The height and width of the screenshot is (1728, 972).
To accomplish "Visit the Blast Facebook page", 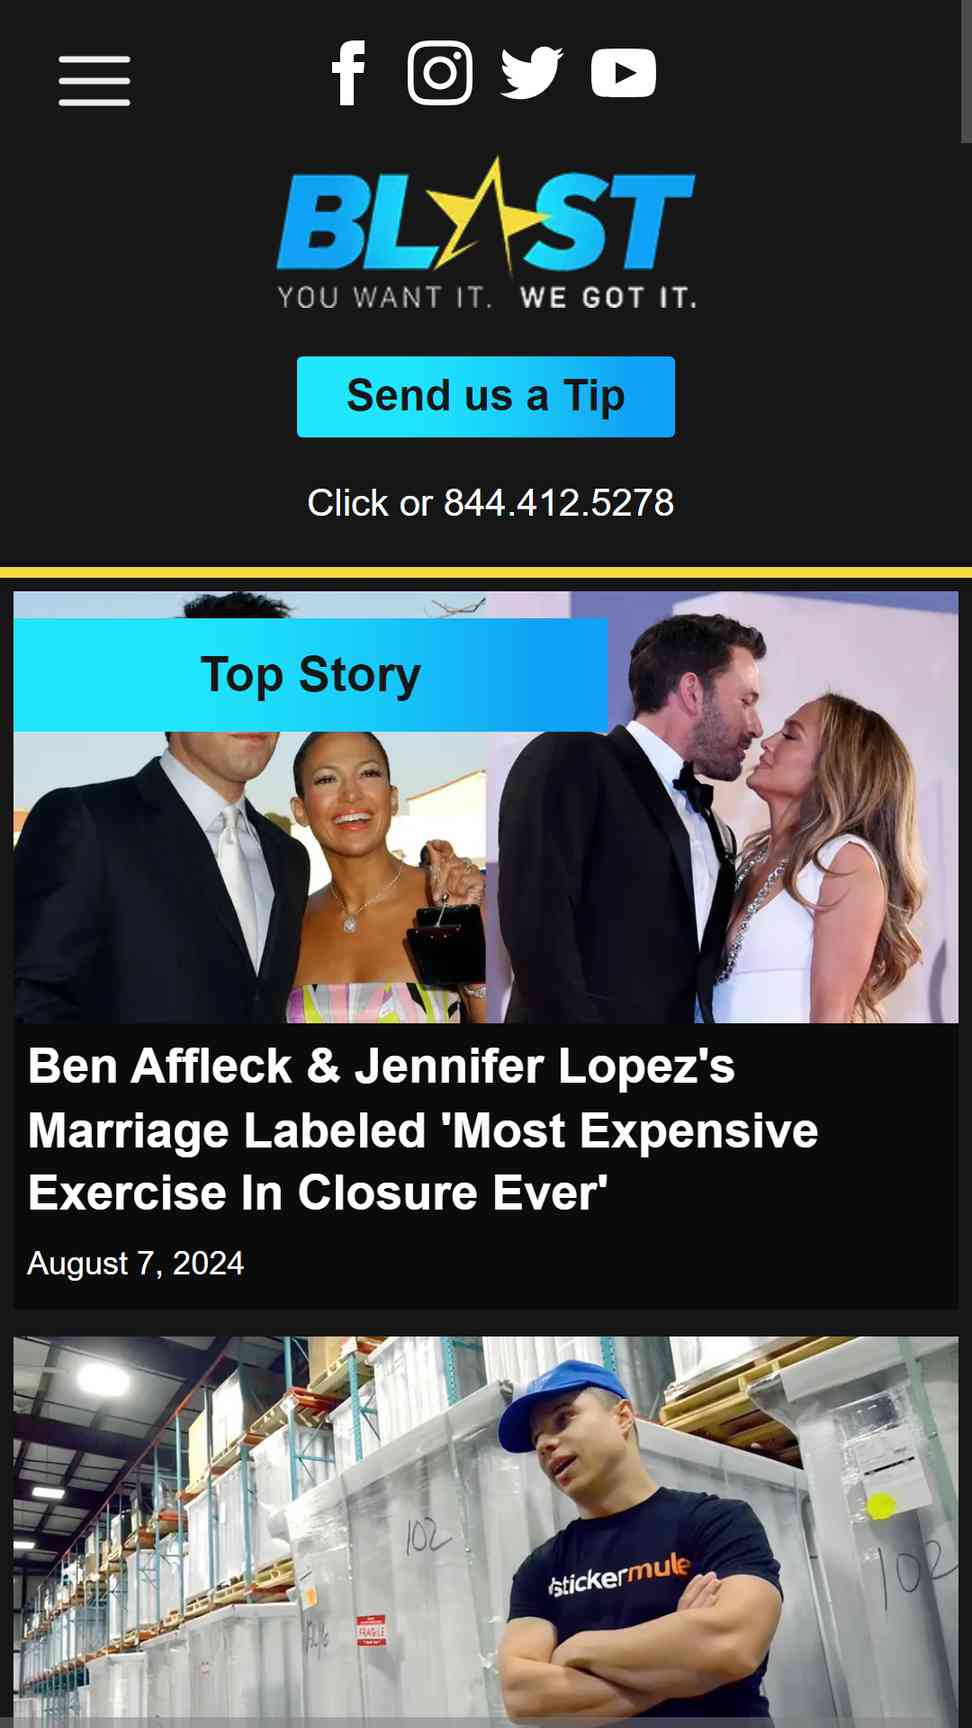I will tap(348, 73).
